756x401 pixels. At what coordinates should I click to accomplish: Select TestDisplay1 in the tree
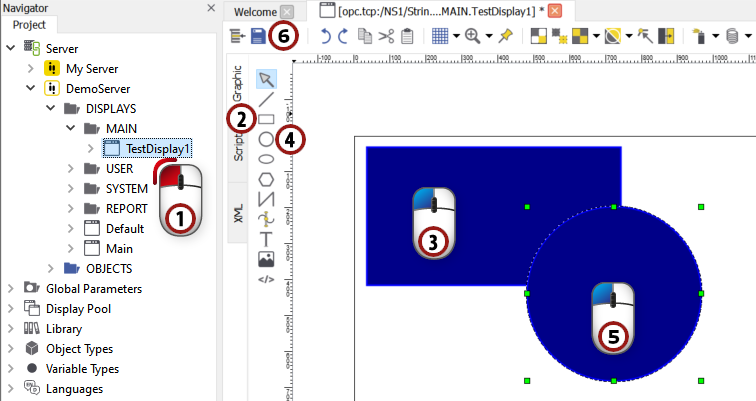click(x=157, y=148)
